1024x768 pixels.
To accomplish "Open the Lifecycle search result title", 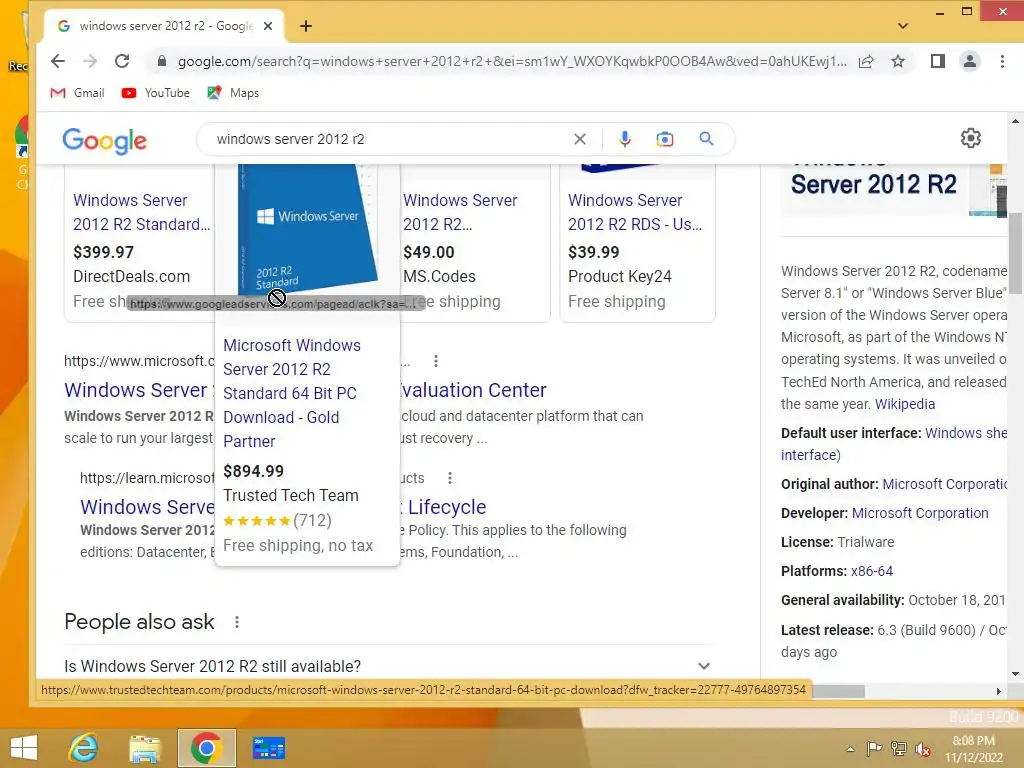I will coord(447,507).
